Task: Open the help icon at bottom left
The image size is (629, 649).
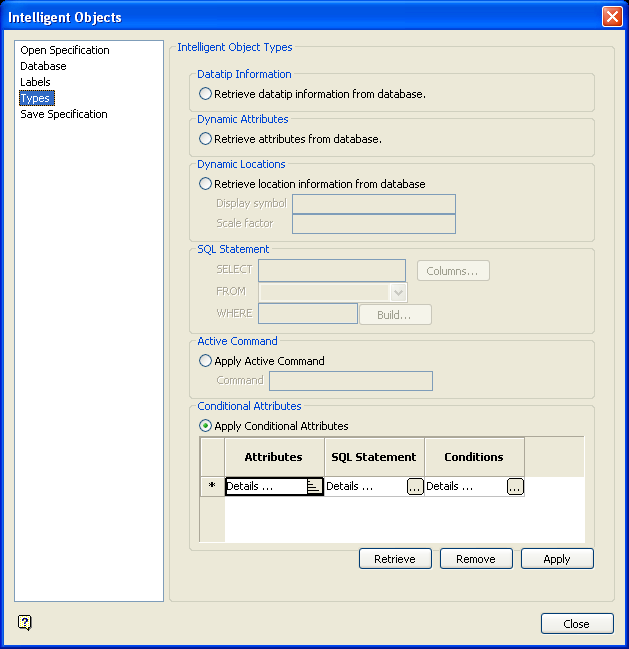Action: tap(25, 622)
